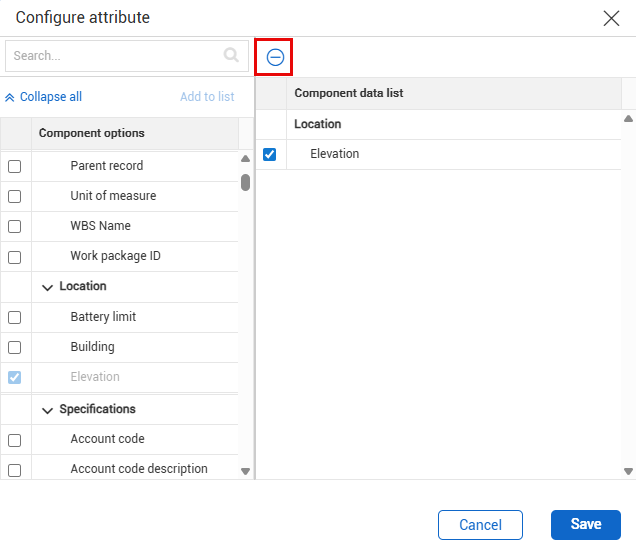Collapse the Specifications group
The width and height of the screenshot is (636, 558).
(x=47, y=410)
